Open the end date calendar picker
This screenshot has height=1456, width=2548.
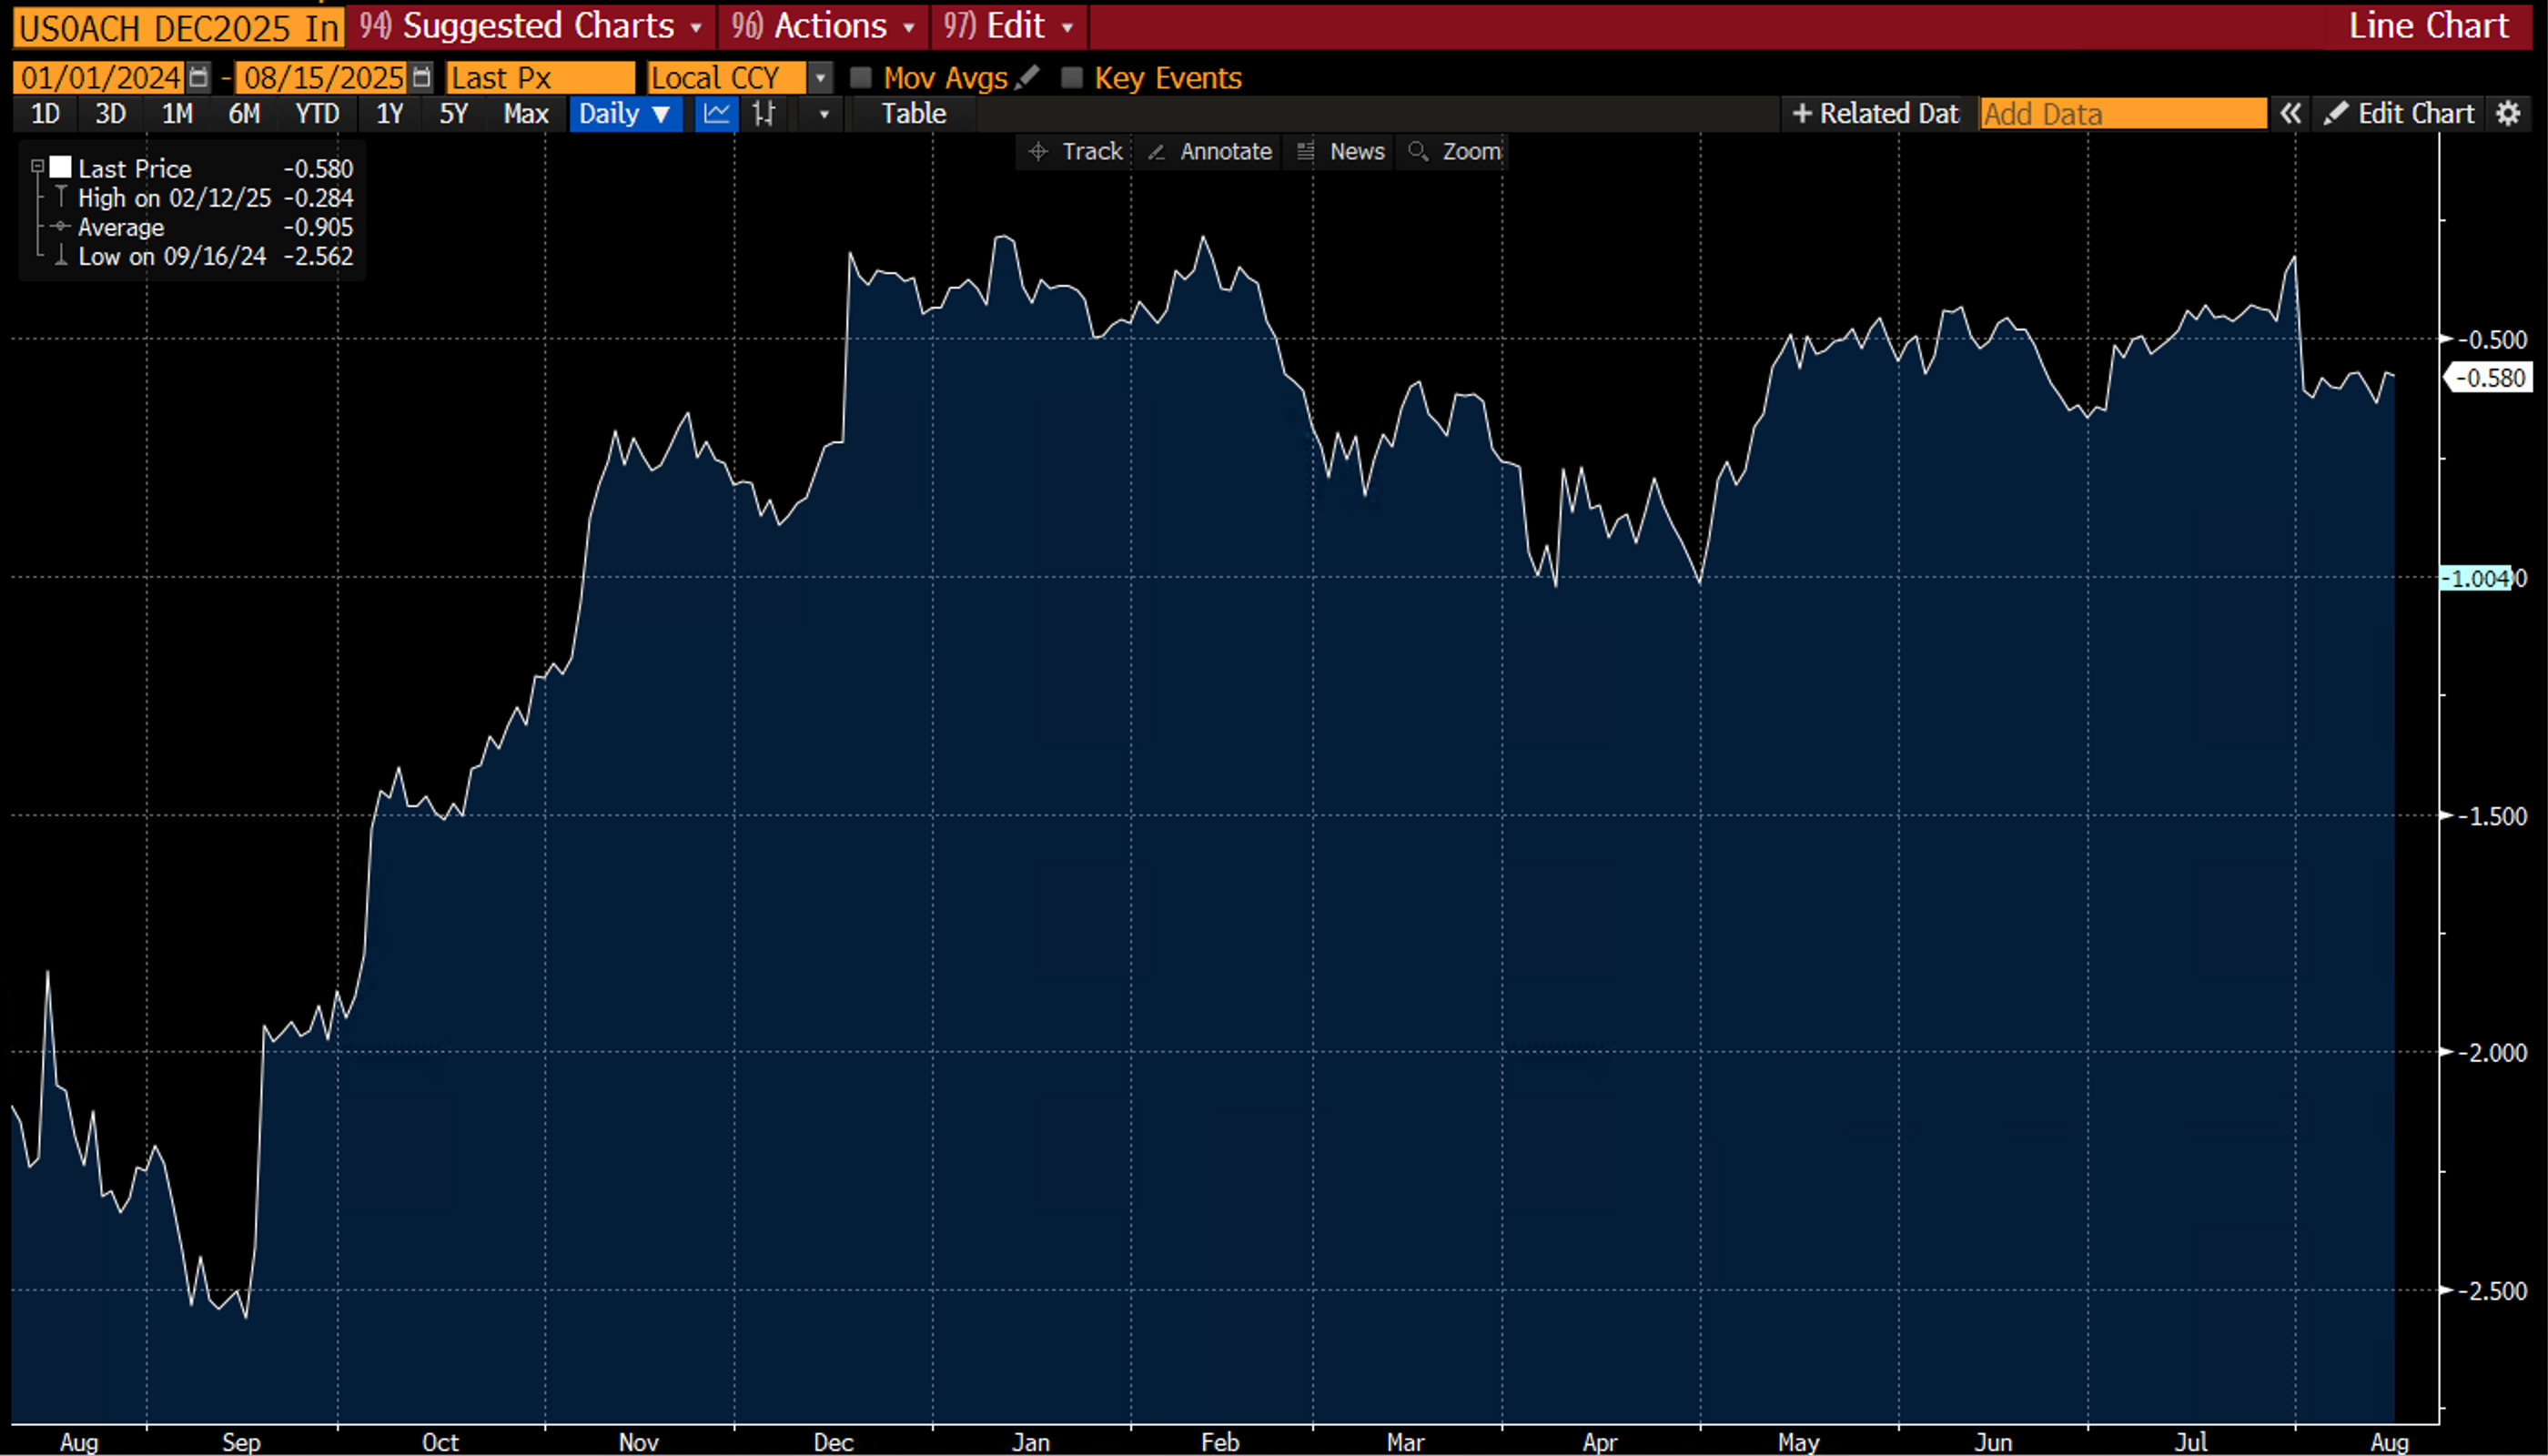click(x=422, y=77)
